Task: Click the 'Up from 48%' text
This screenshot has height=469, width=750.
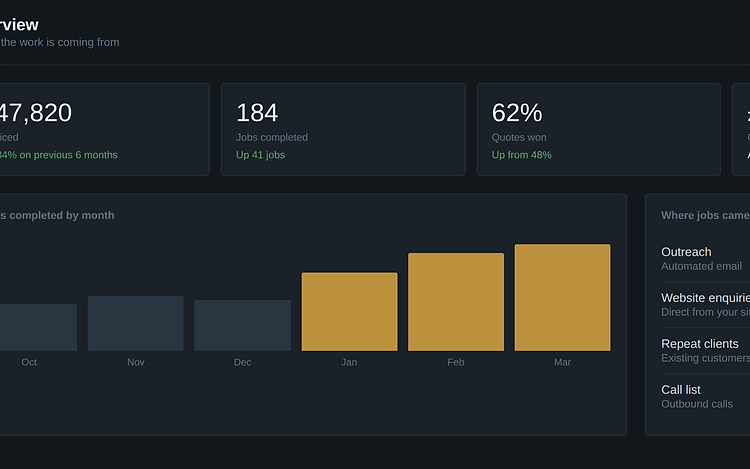Action: 521,155
